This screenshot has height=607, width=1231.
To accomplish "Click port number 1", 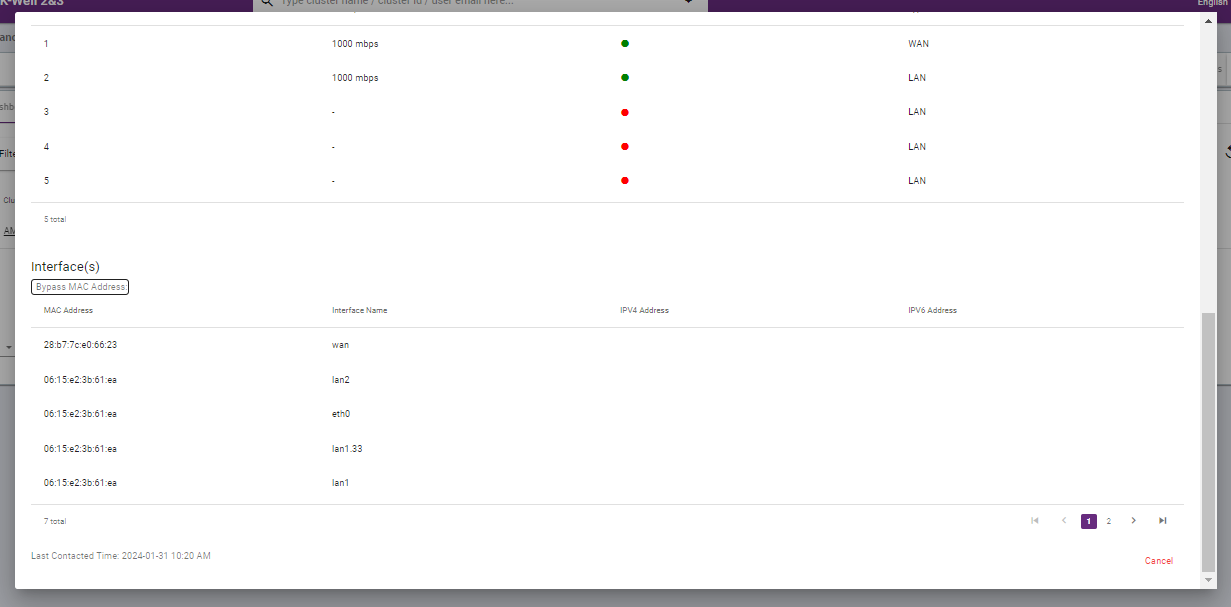I will pos(46,43).
